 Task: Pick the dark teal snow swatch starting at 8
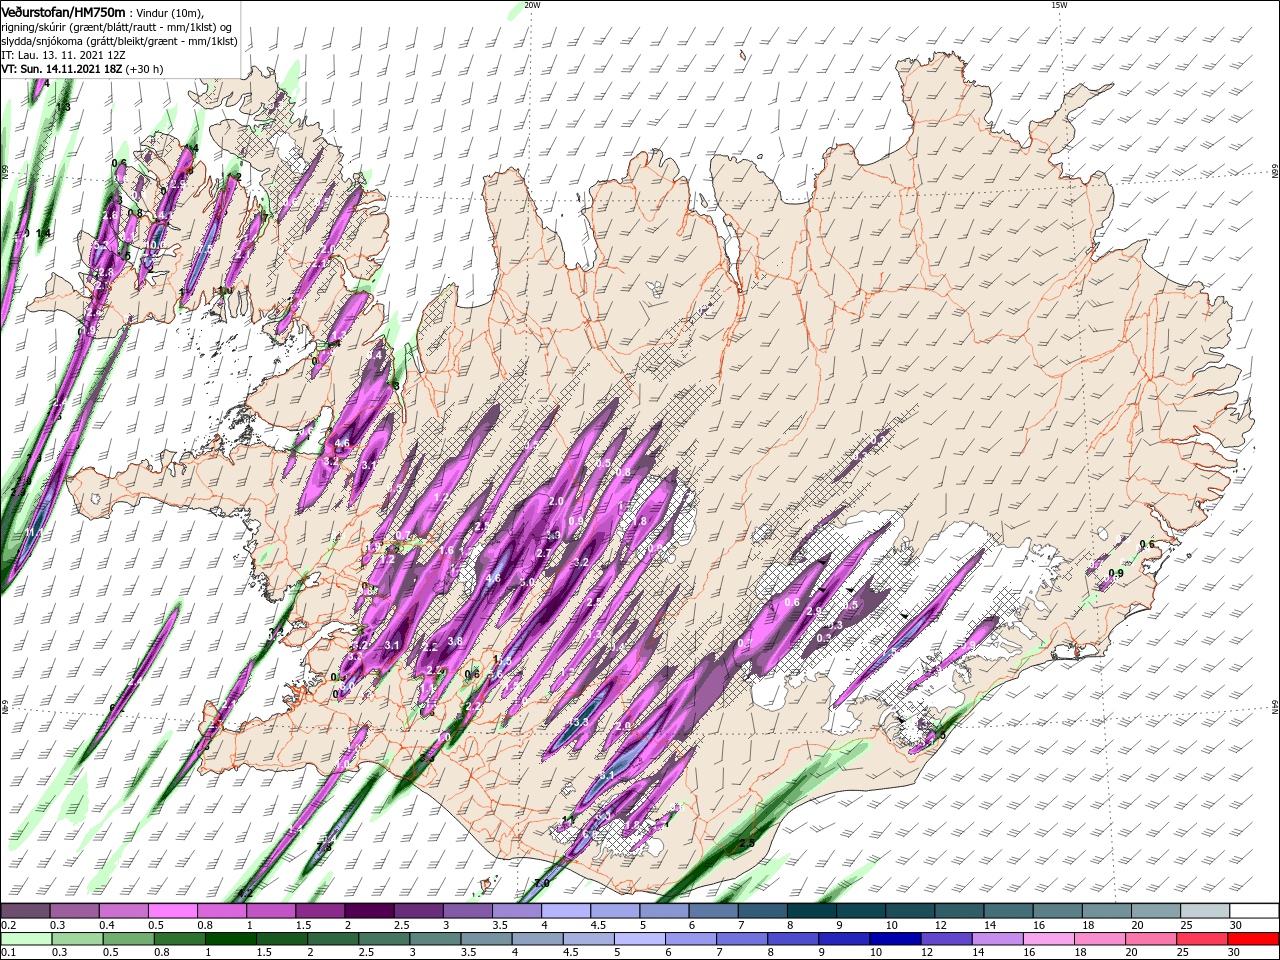[811, 910]
